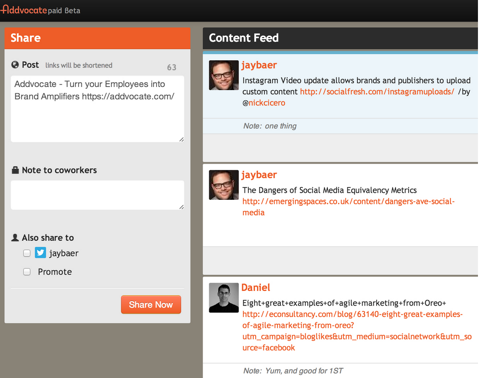480x378 pixels.
Task: Click the Twitter bird icon next to jaybaer
Action: (x=40, y=253)
